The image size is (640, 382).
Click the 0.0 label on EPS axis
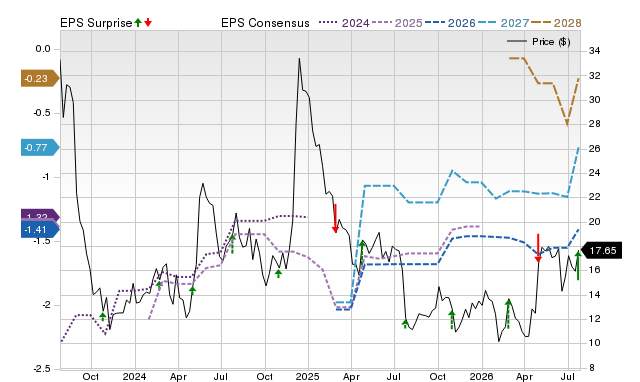coord(43,49)
